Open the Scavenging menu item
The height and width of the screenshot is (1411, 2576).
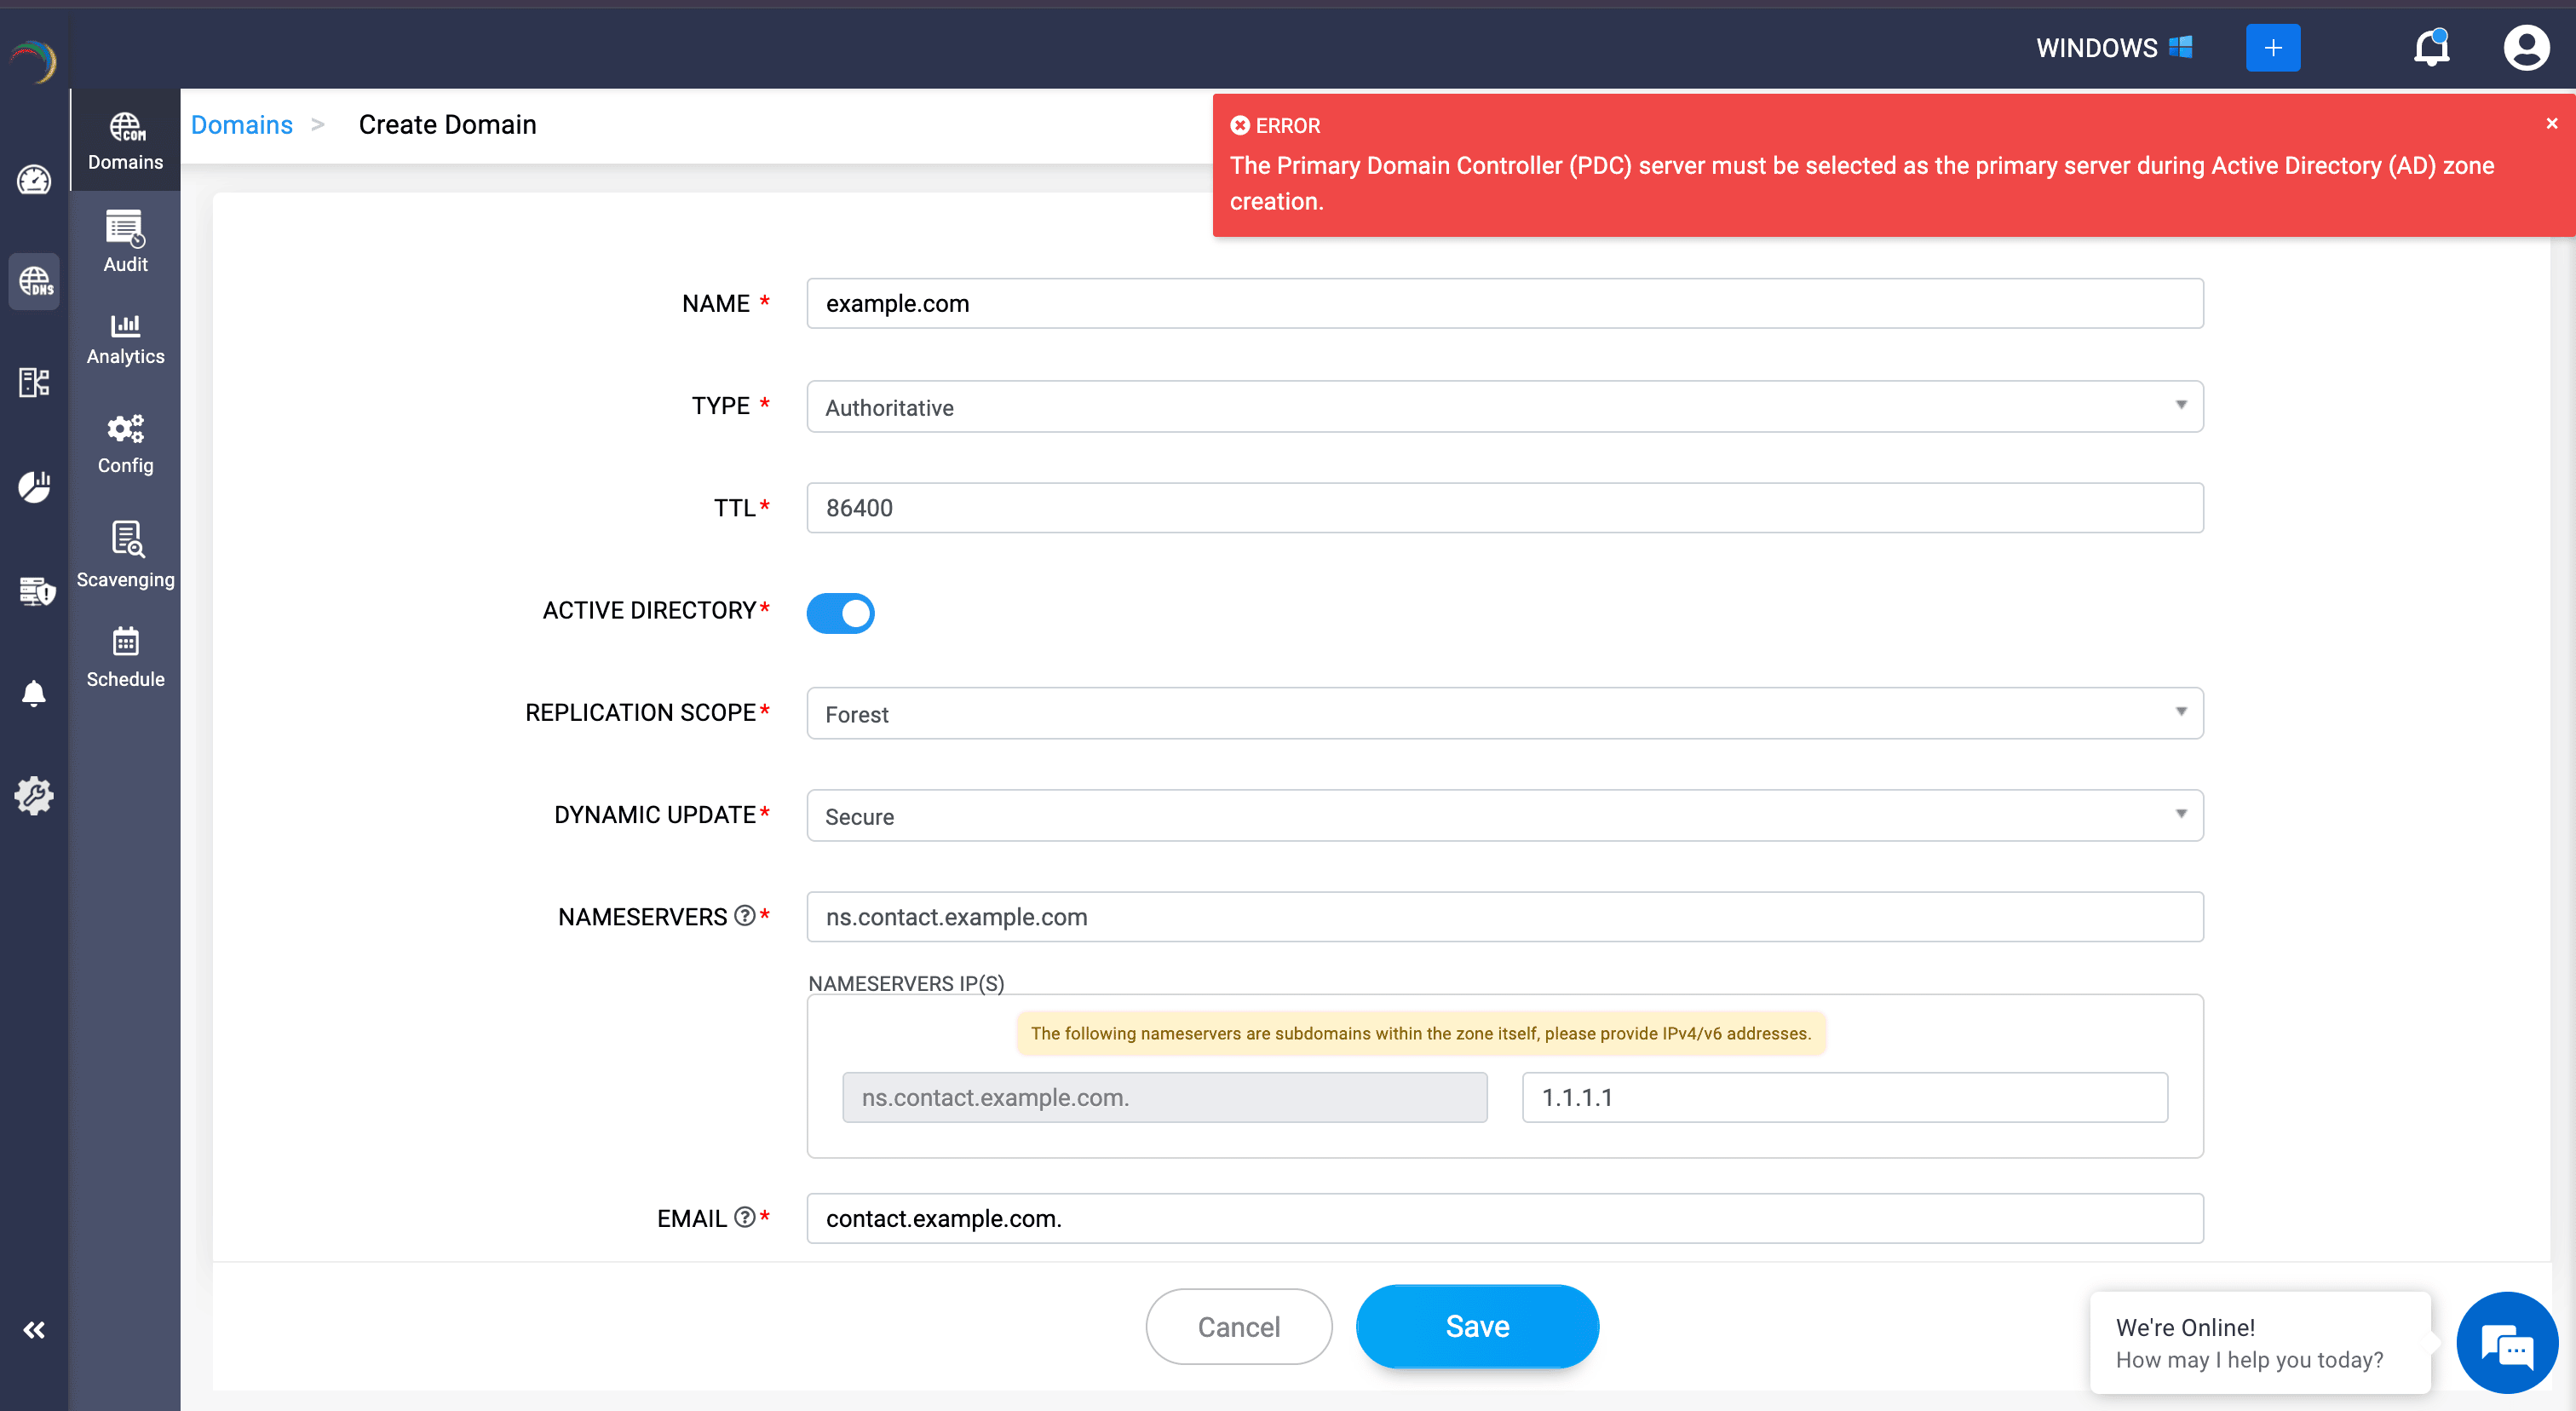pos(125,554)
